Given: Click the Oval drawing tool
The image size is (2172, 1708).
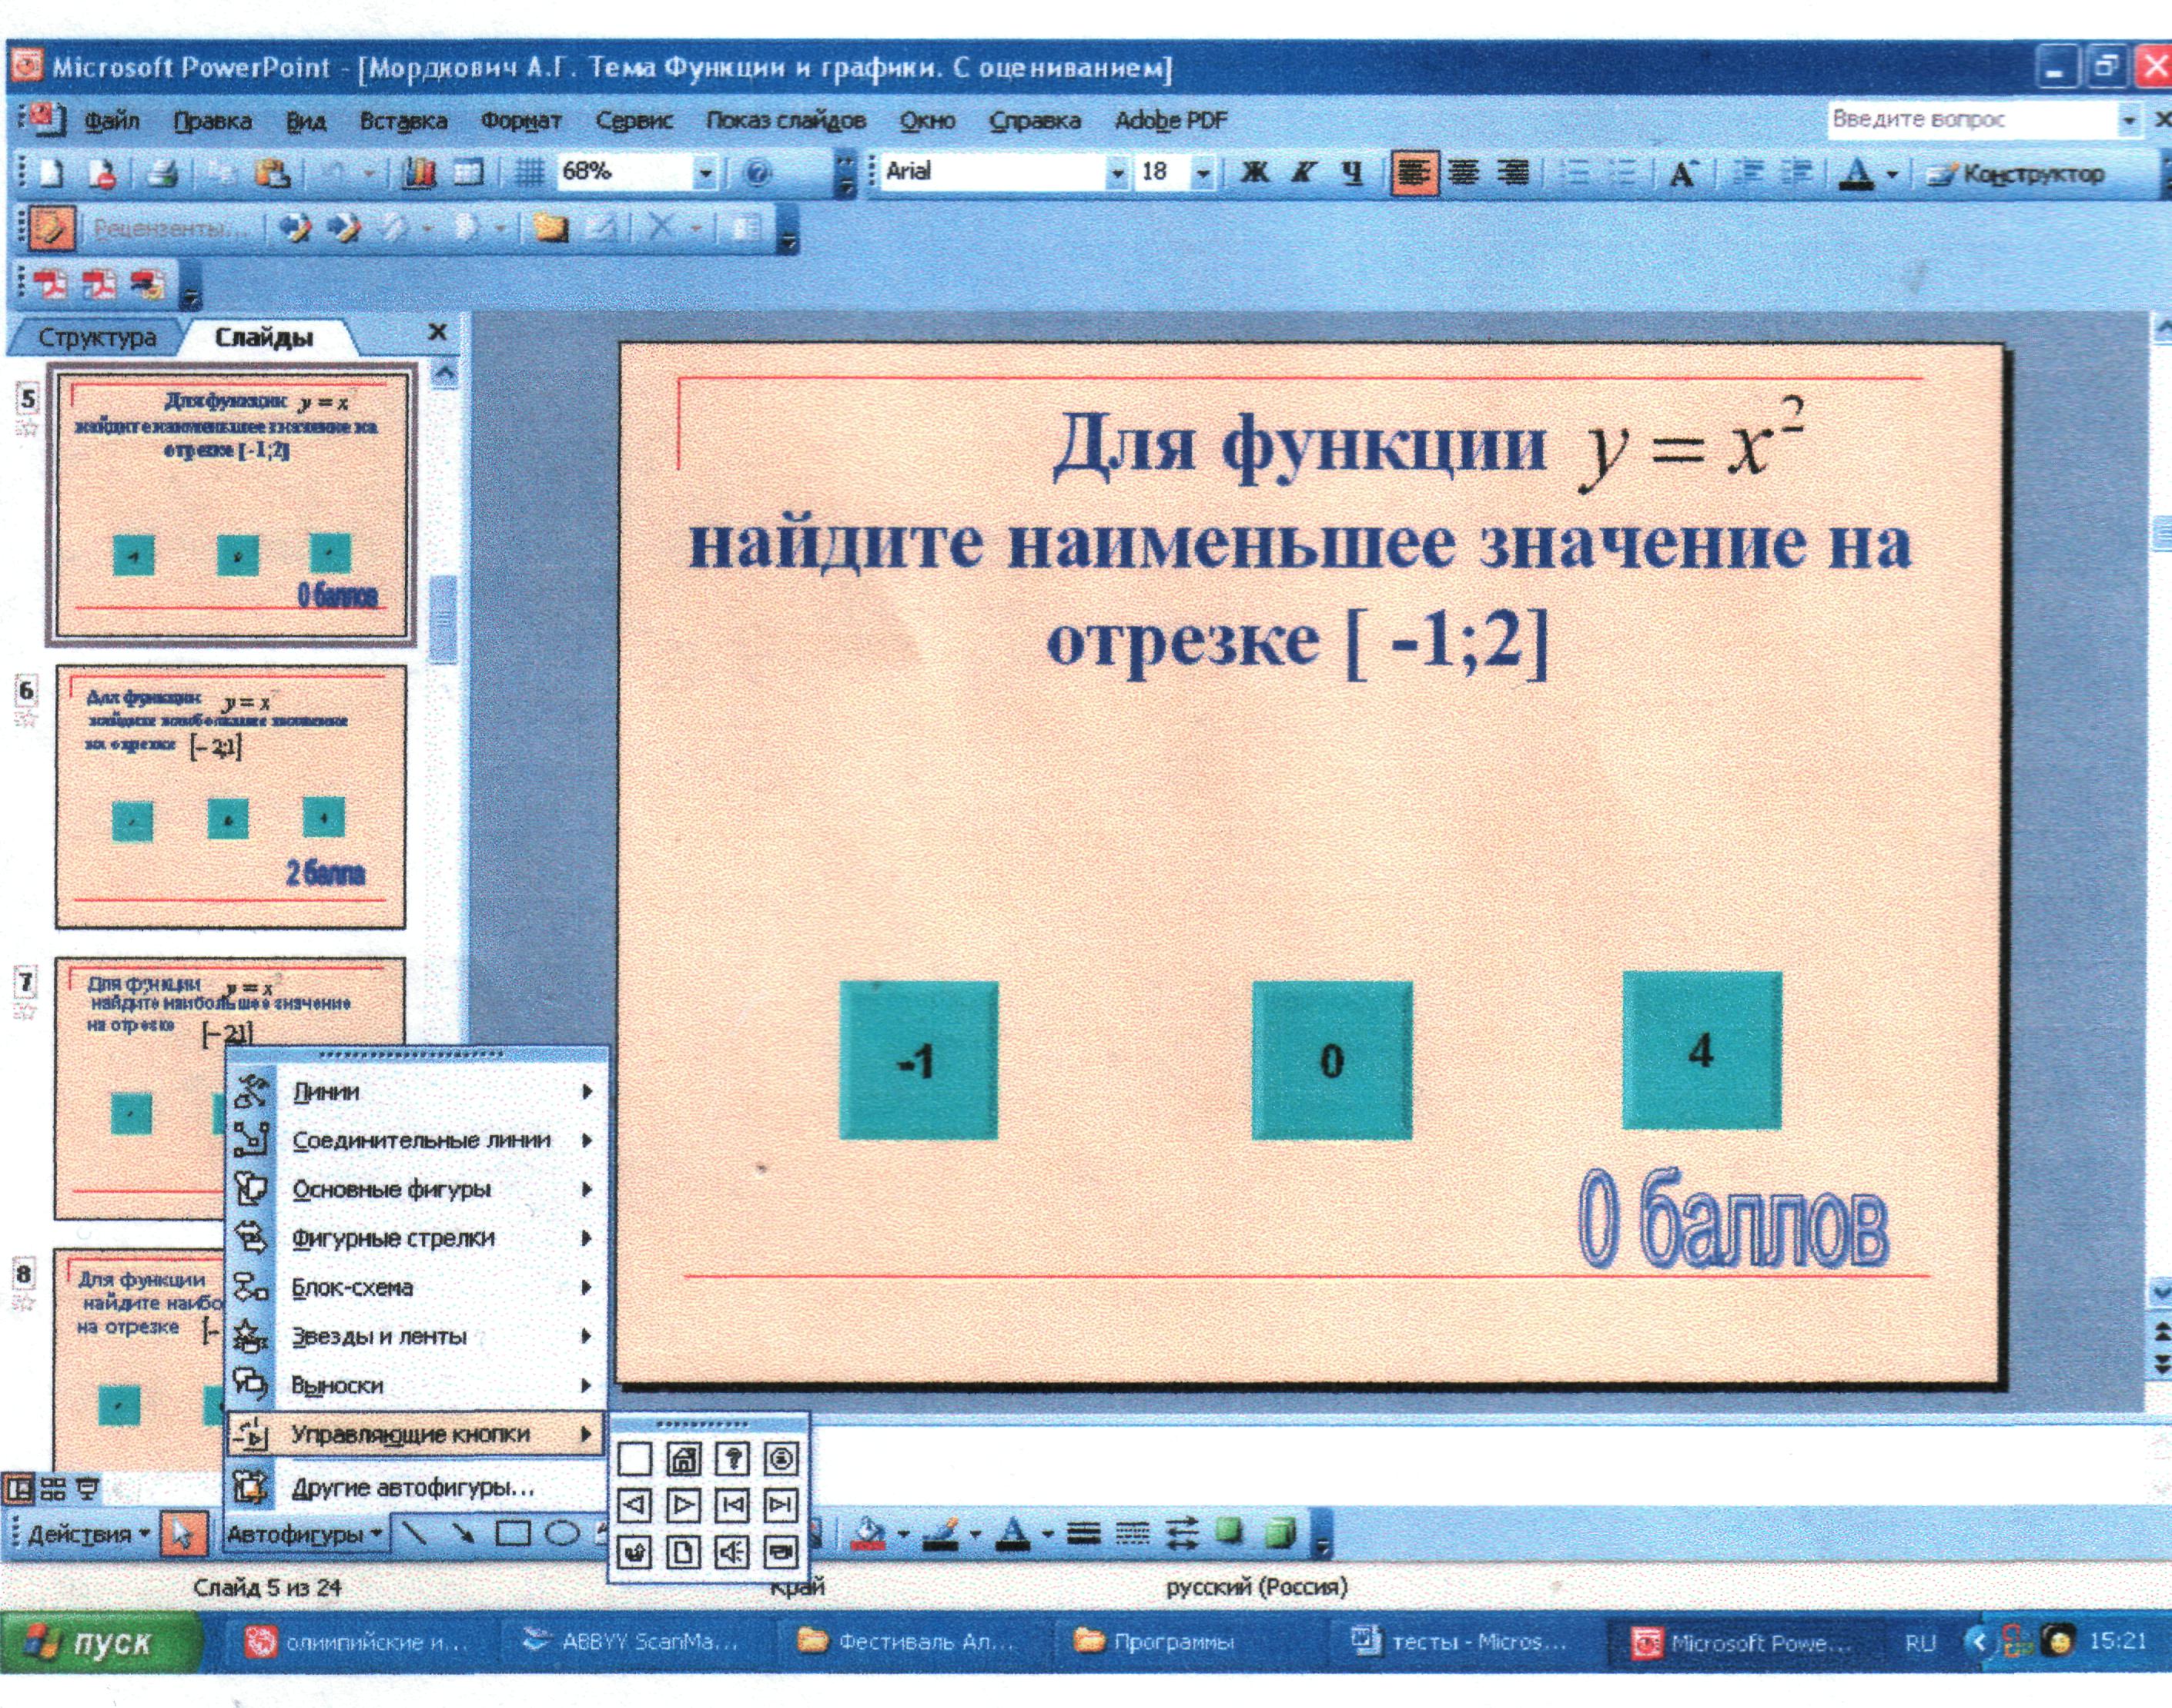Looking at the screenshot, I should 562,1533.
